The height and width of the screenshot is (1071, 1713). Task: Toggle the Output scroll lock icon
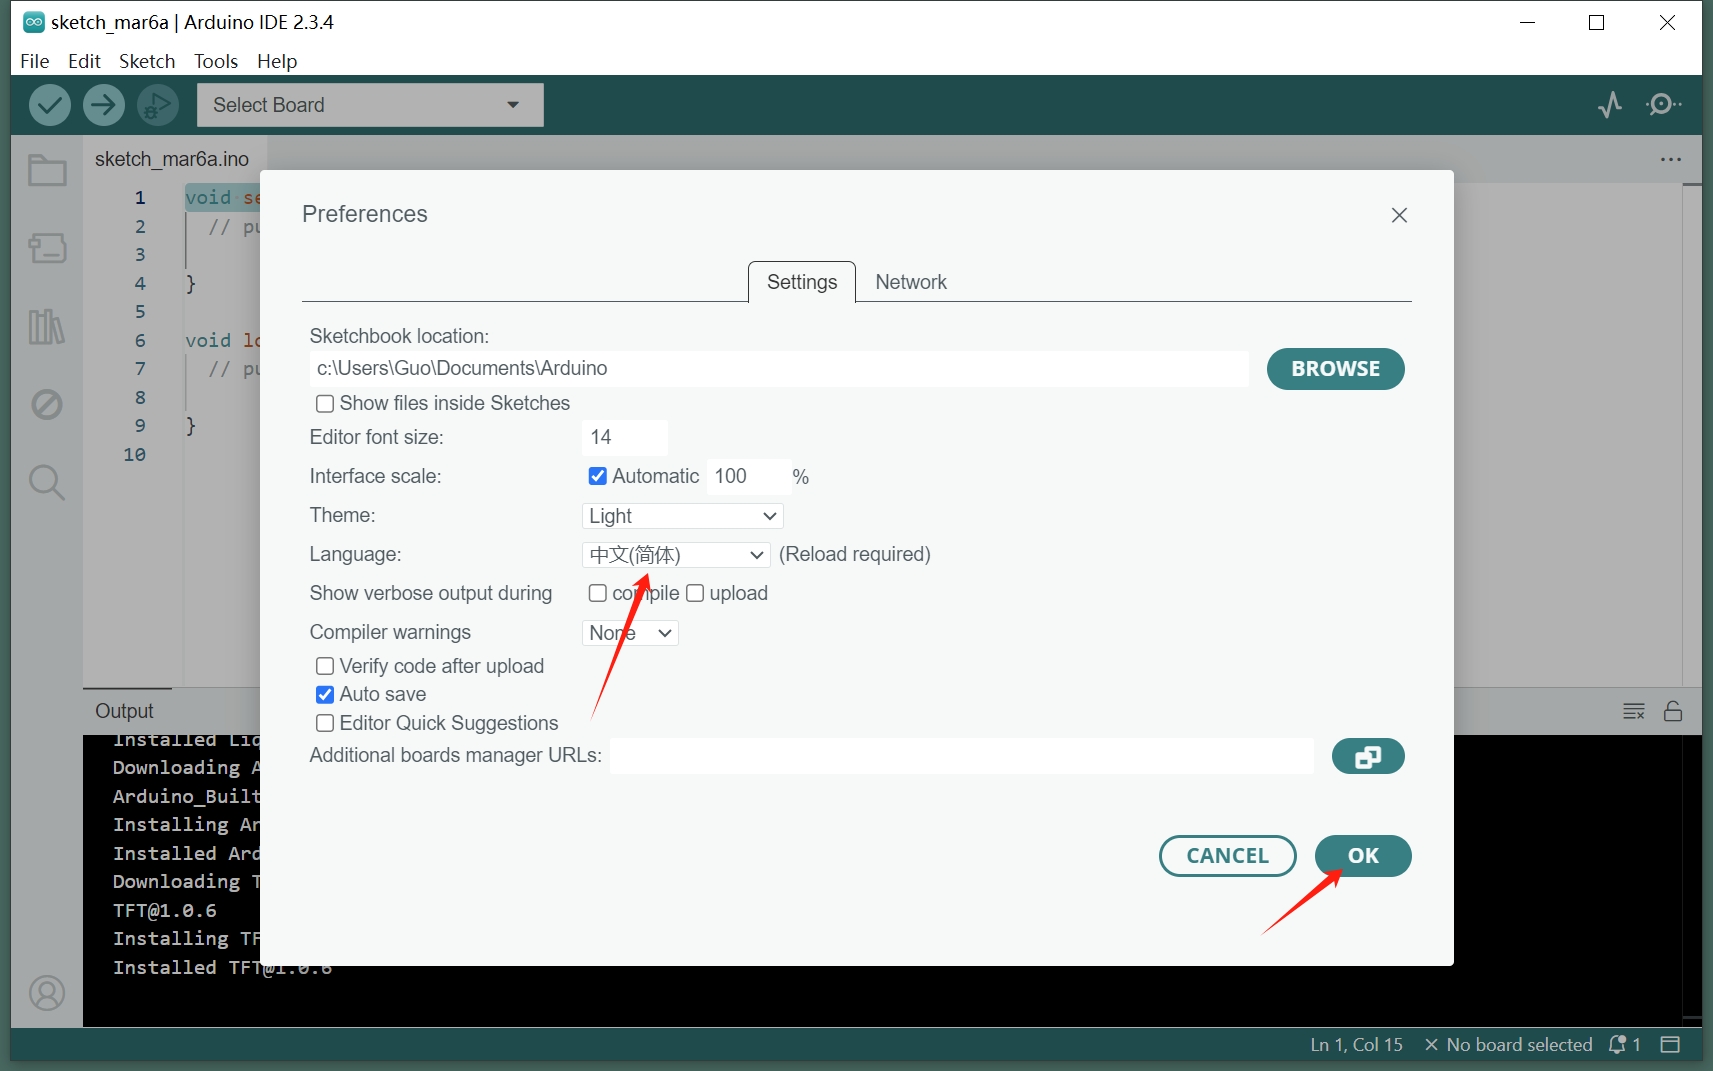tap(1673, 711)
